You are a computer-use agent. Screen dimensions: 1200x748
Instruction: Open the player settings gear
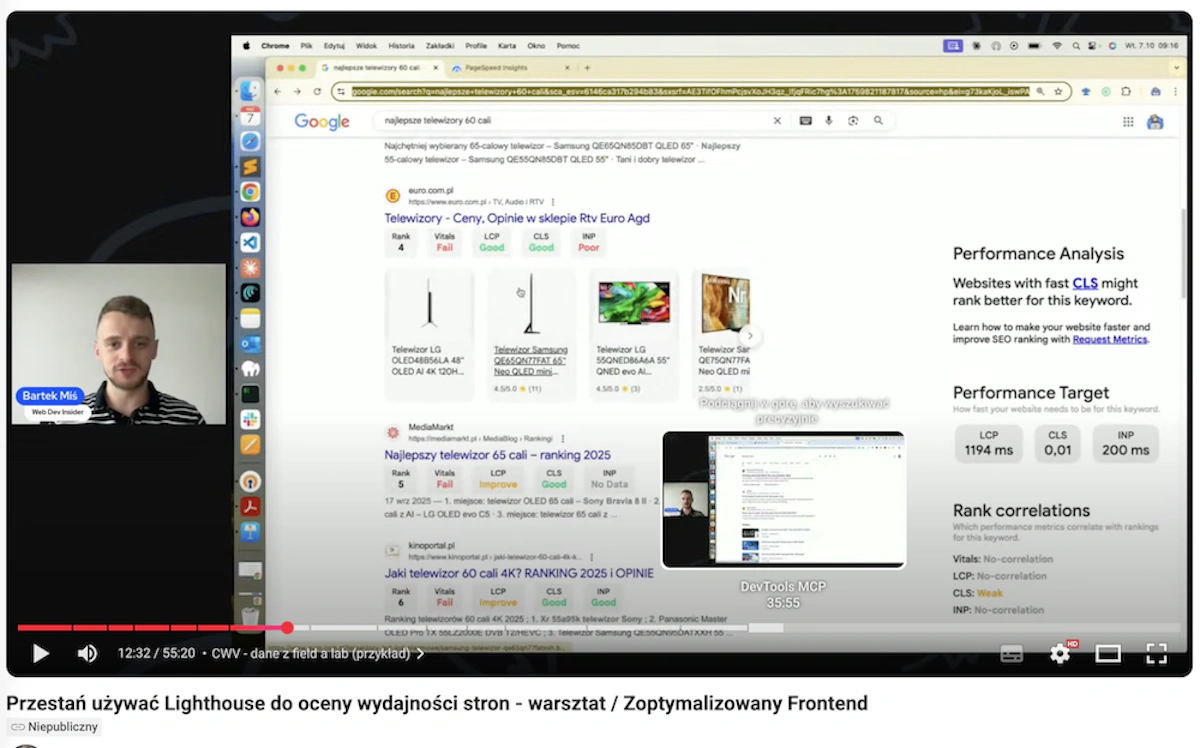pyautogui.click(x=1060, y=654)
